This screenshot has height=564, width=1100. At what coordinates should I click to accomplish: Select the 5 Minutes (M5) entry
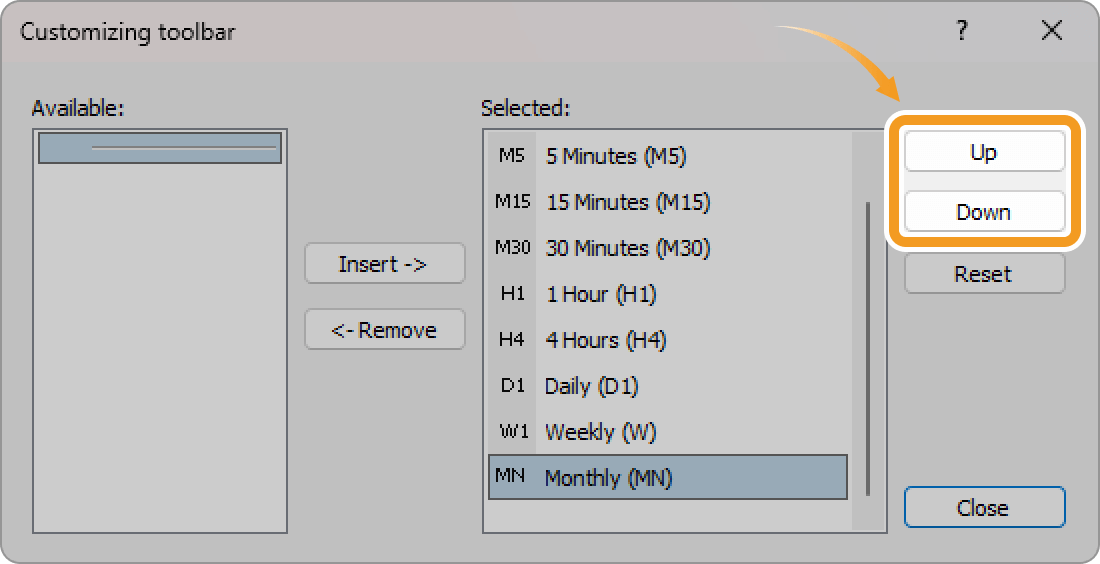pyautogui.click(x=668, y=156)
